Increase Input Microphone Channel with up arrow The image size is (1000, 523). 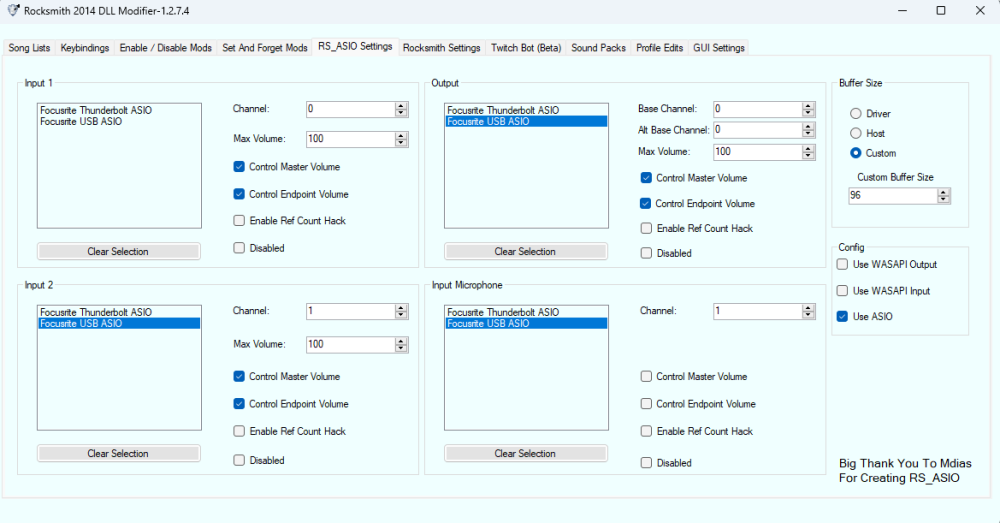click(x=807, y=308)
